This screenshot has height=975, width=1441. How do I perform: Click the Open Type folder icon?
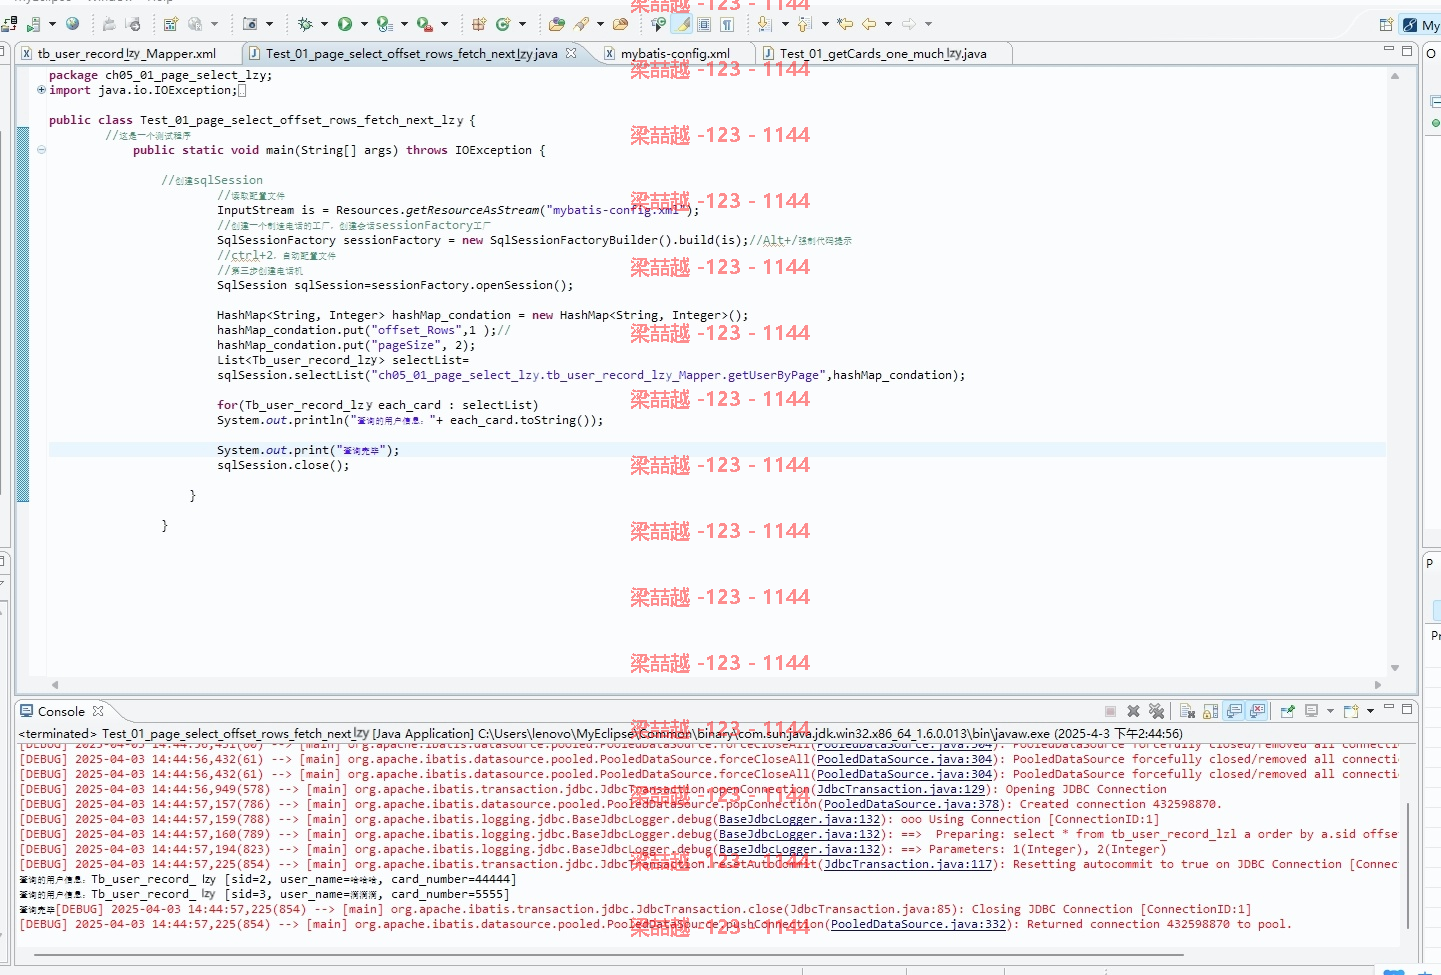[556, 23]
